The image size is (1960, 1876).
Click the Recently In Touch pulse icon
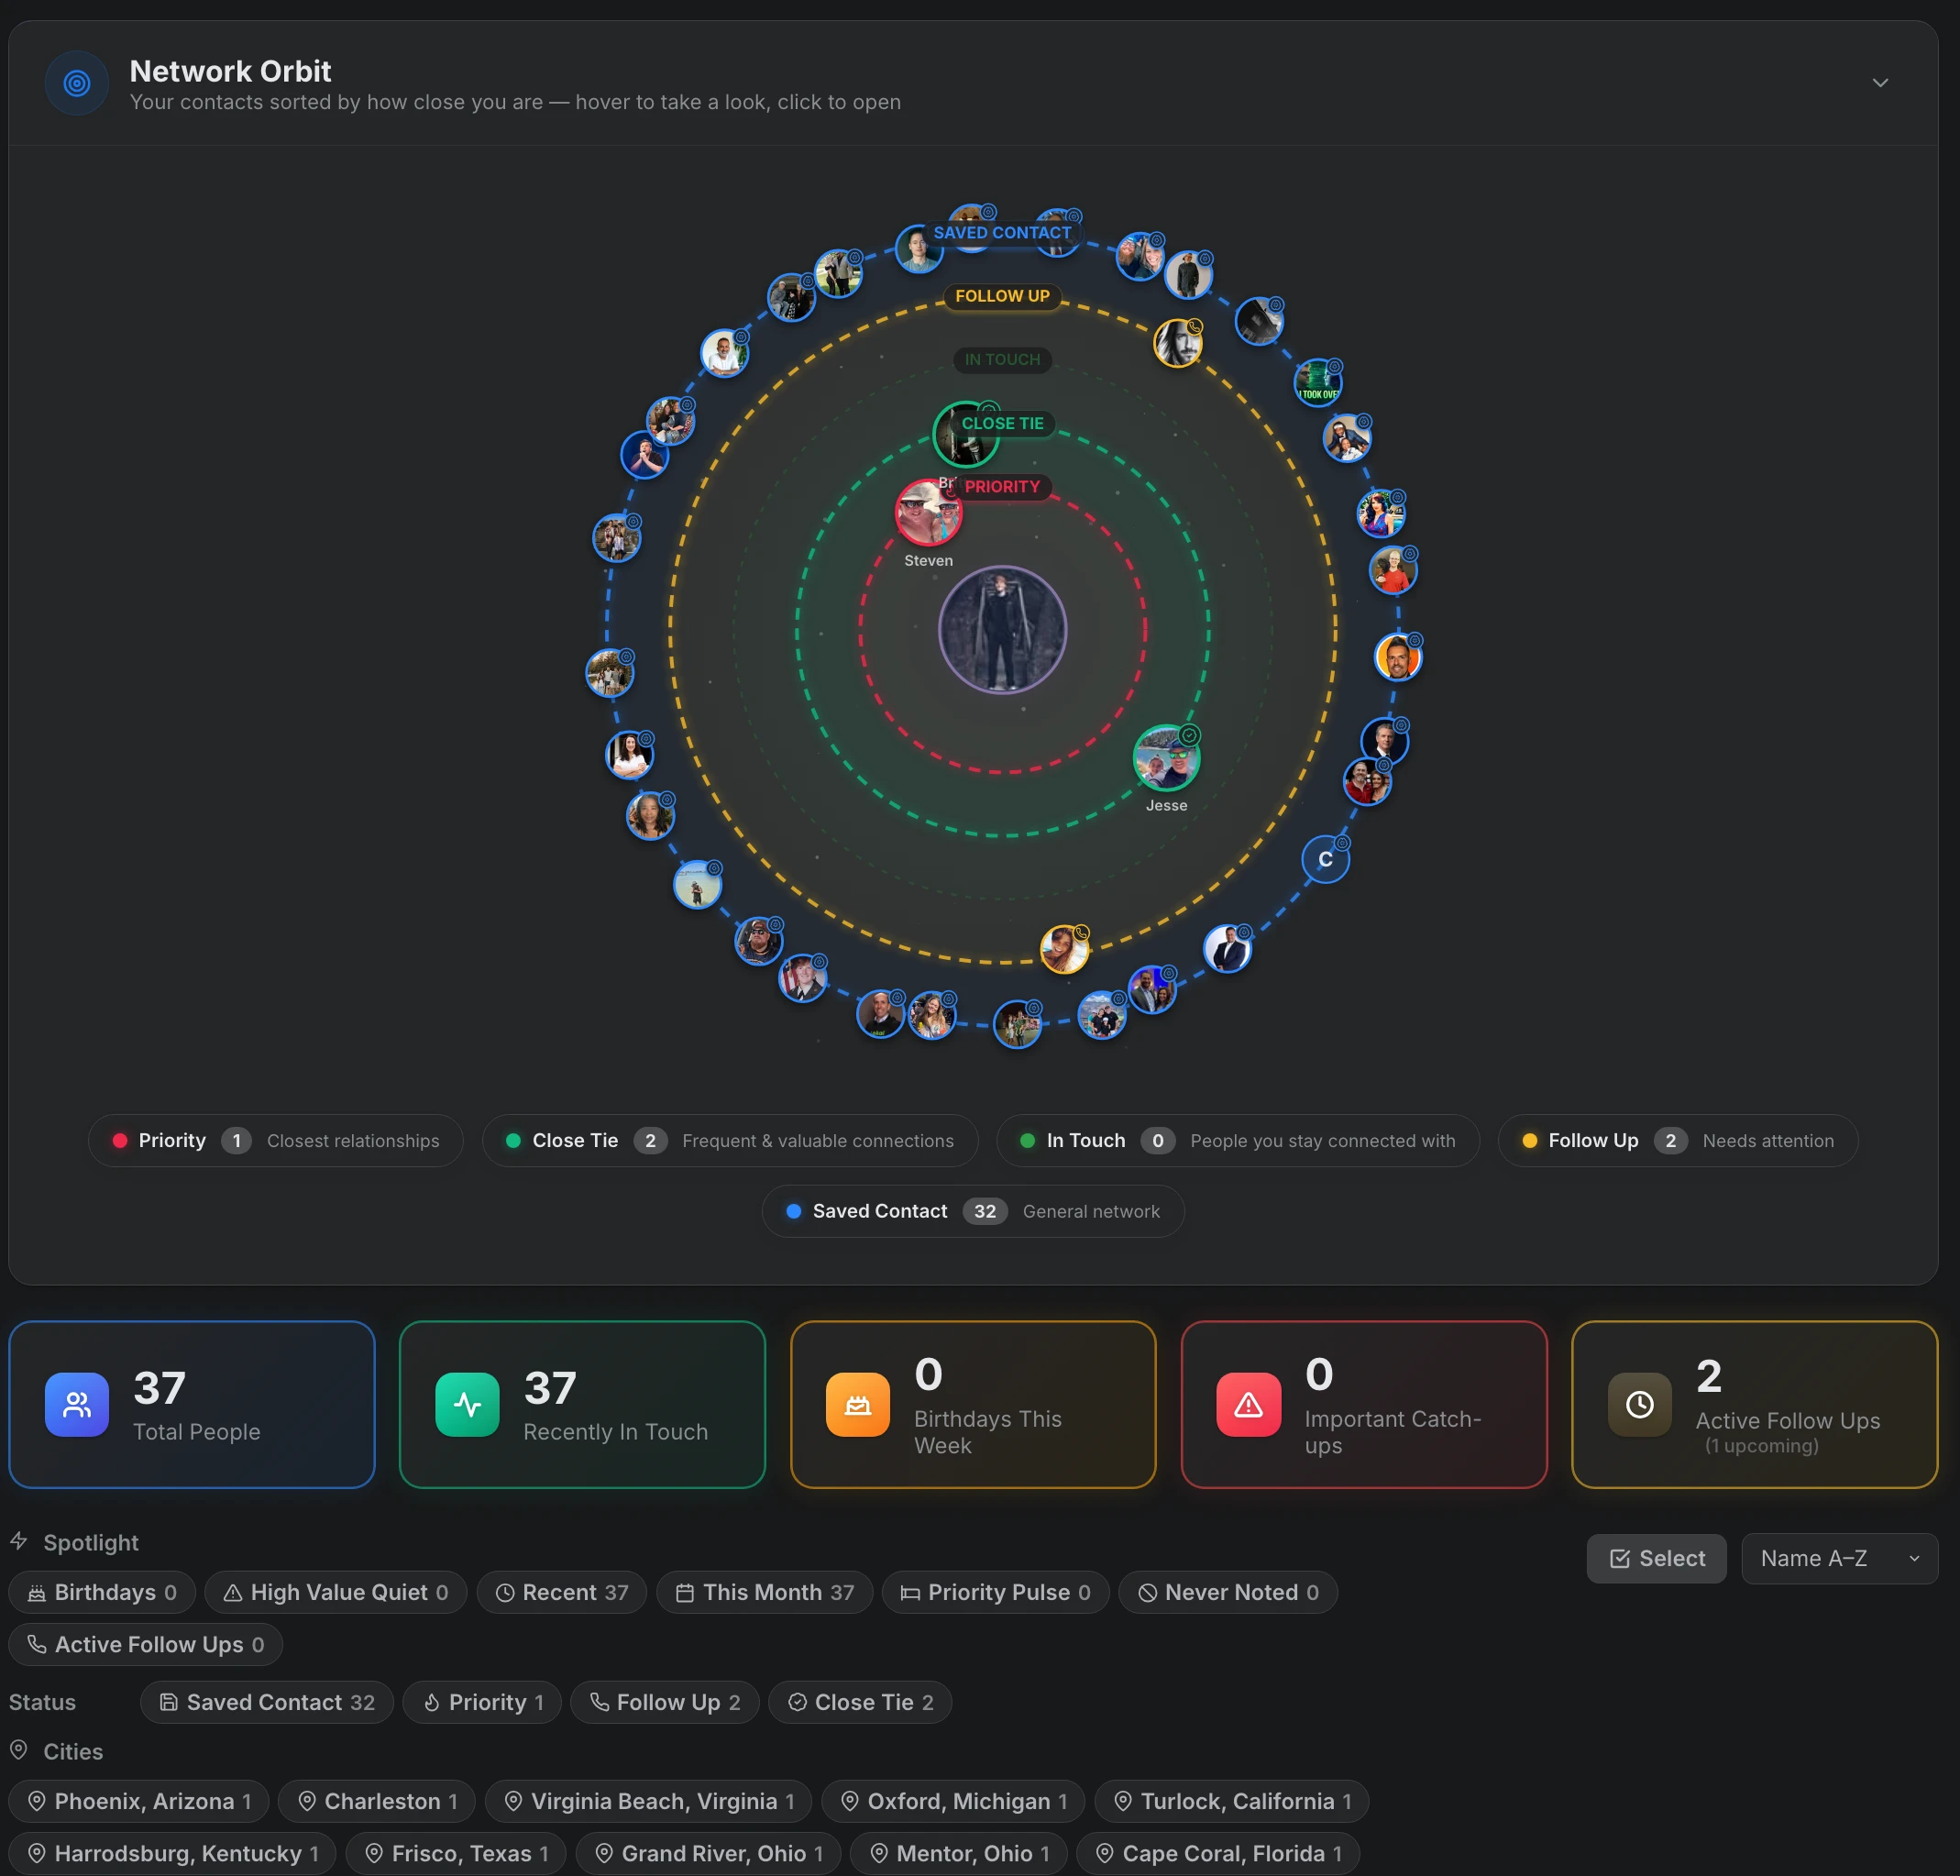pos(467,1405)
